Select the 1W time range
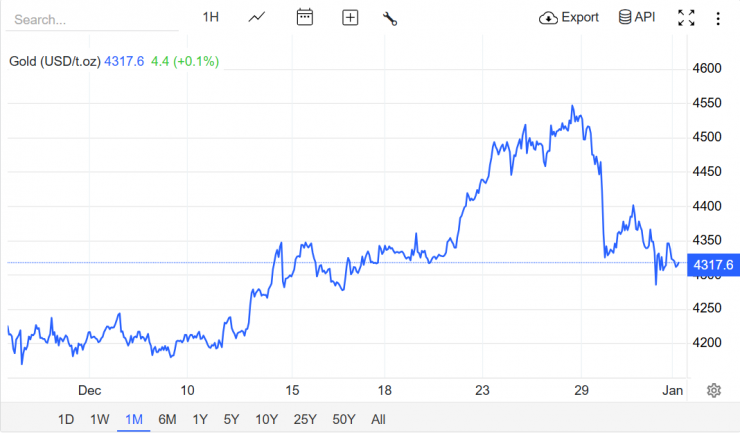The height and width of the screenshot is (433, 740). click(x=99, y=419)
